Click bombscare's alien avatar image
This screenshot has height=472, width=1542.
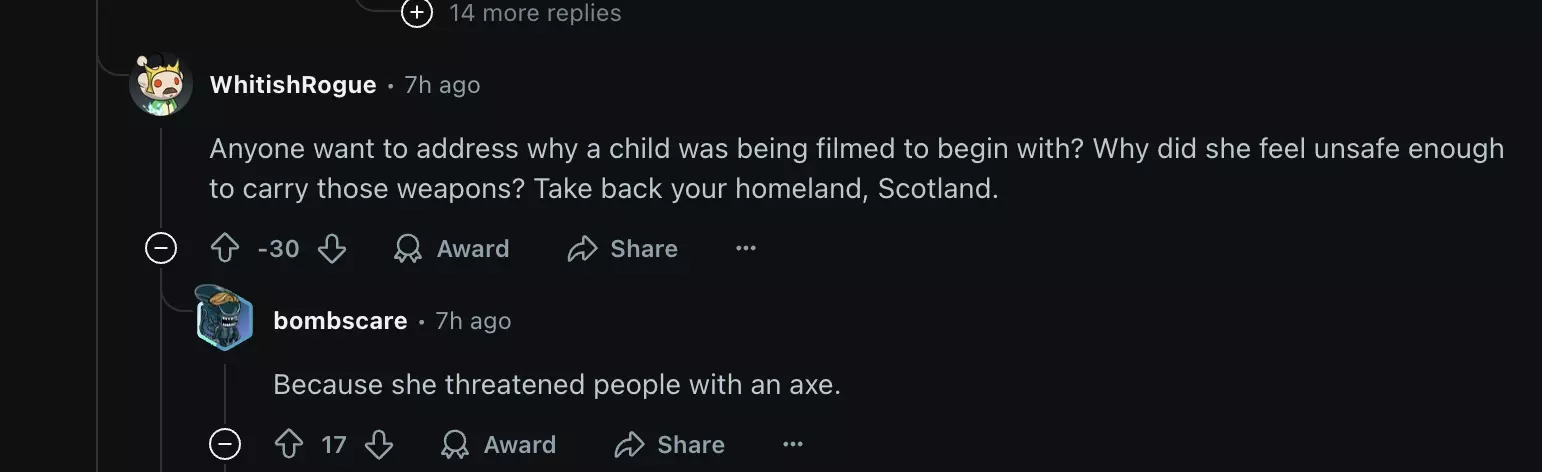224,318
